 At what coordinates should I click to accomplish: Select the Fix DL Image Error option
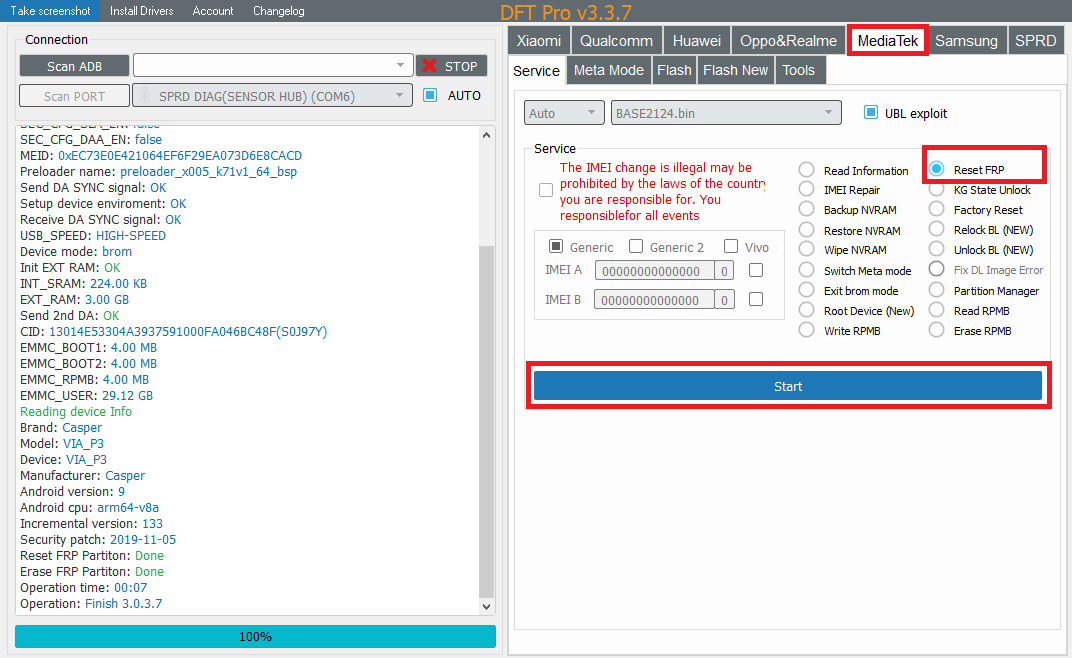click(937, 269)
